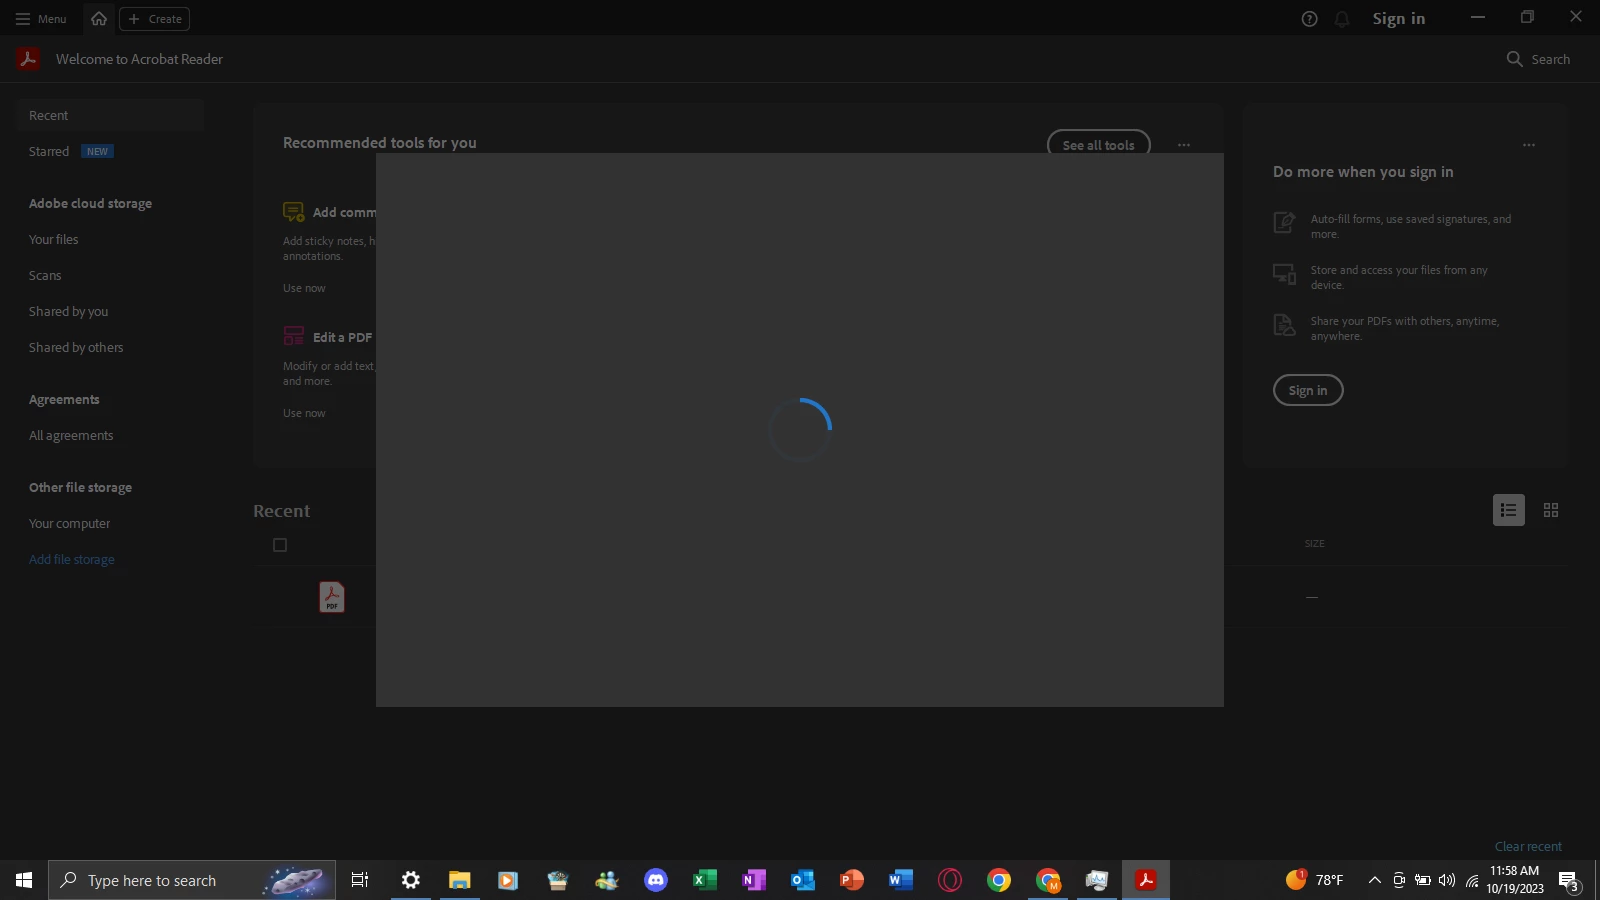Click the SIZE column header
Viewport: 1600px width, 900px height.
coord(1314,544)
